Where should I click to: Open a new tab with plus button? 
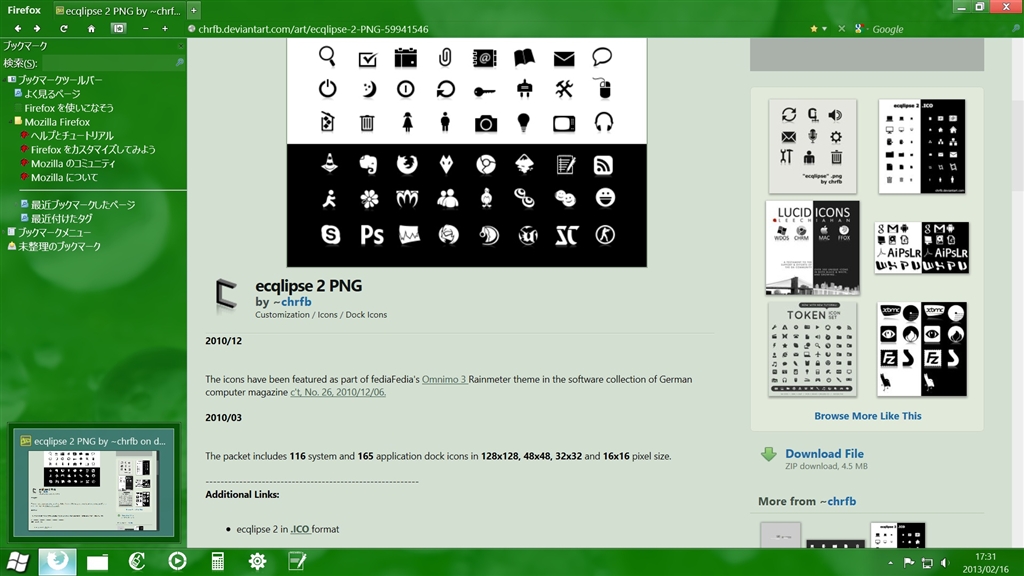click(194, 10)
